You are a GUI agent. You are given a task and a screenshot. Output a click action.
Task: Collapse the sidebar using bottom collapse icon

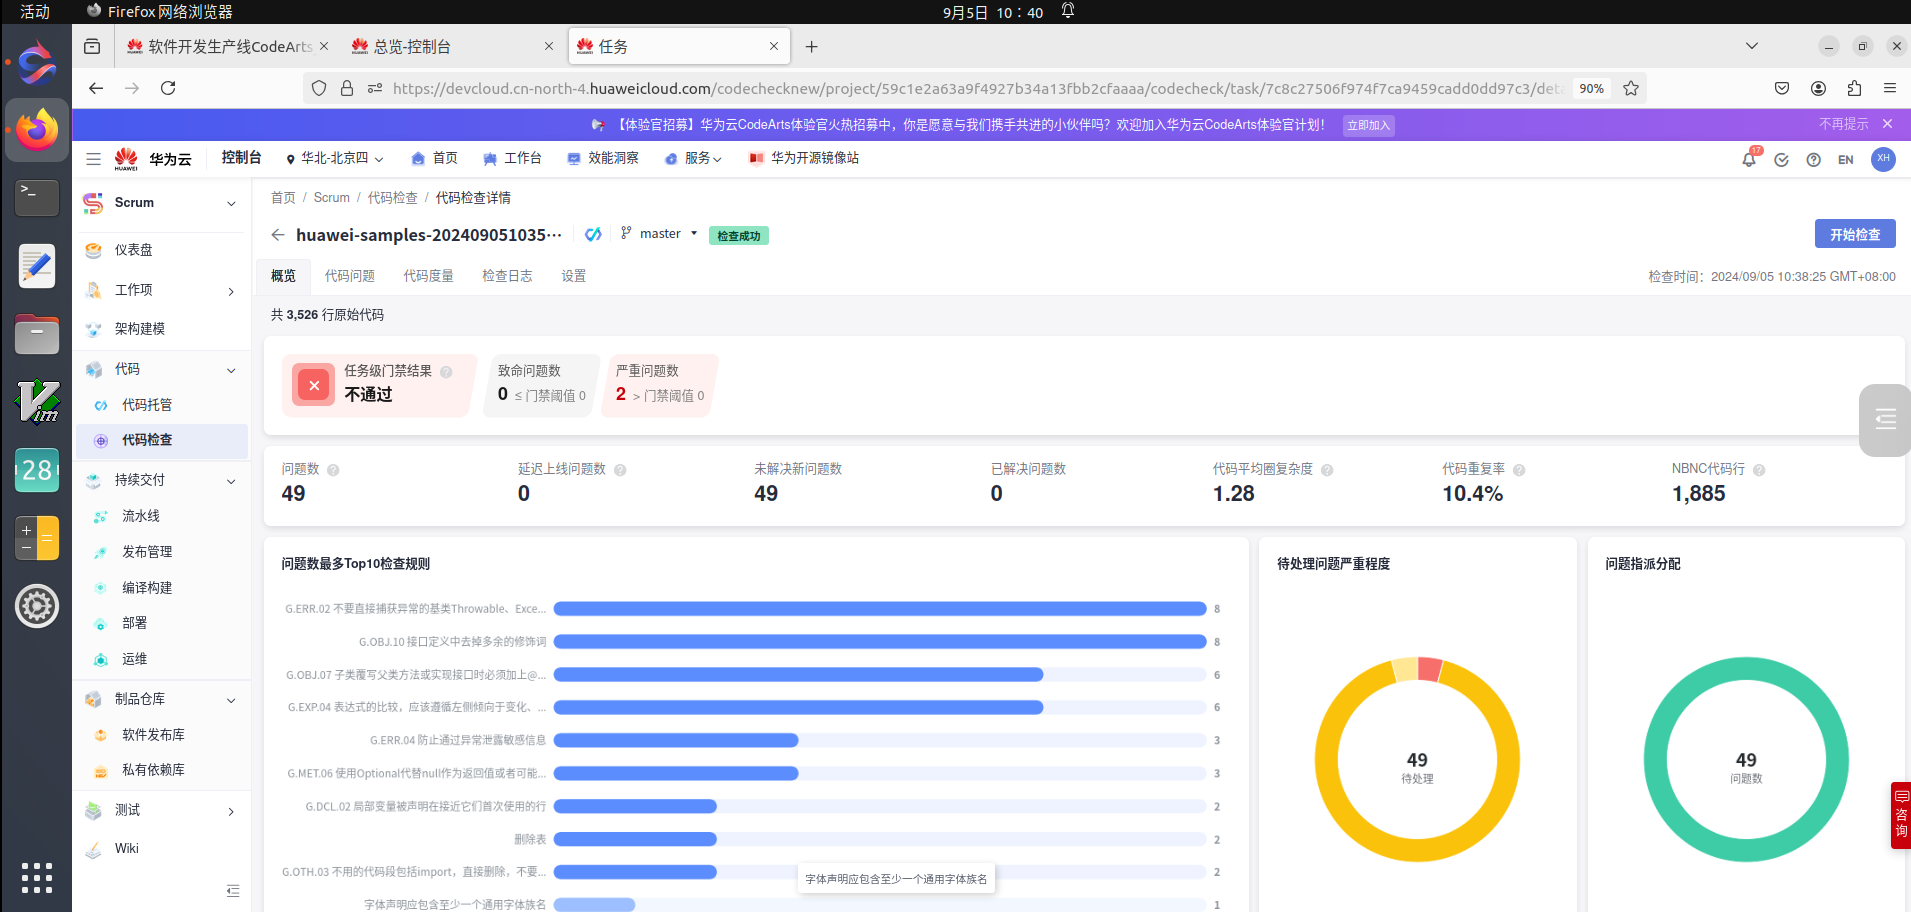click(x=233, y=890)
